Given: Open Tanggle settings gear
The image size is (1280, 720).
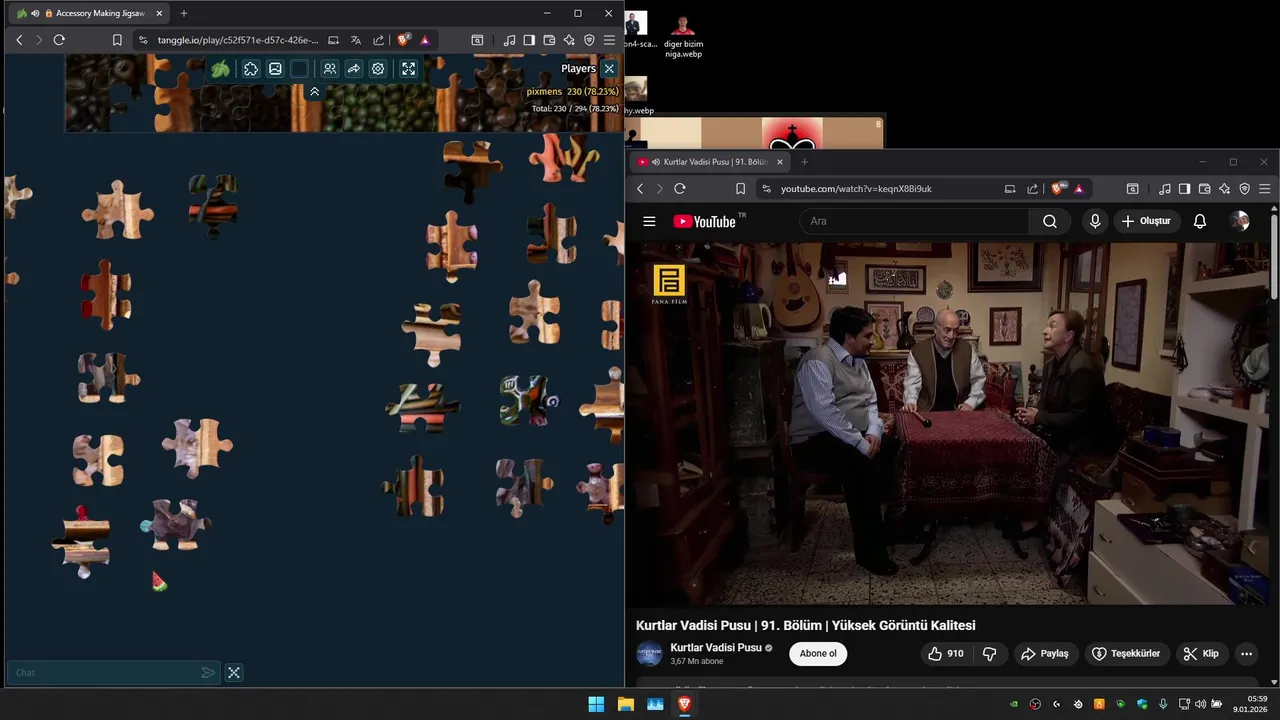Looking at the screenshot, I should click(x=378, y=69).
